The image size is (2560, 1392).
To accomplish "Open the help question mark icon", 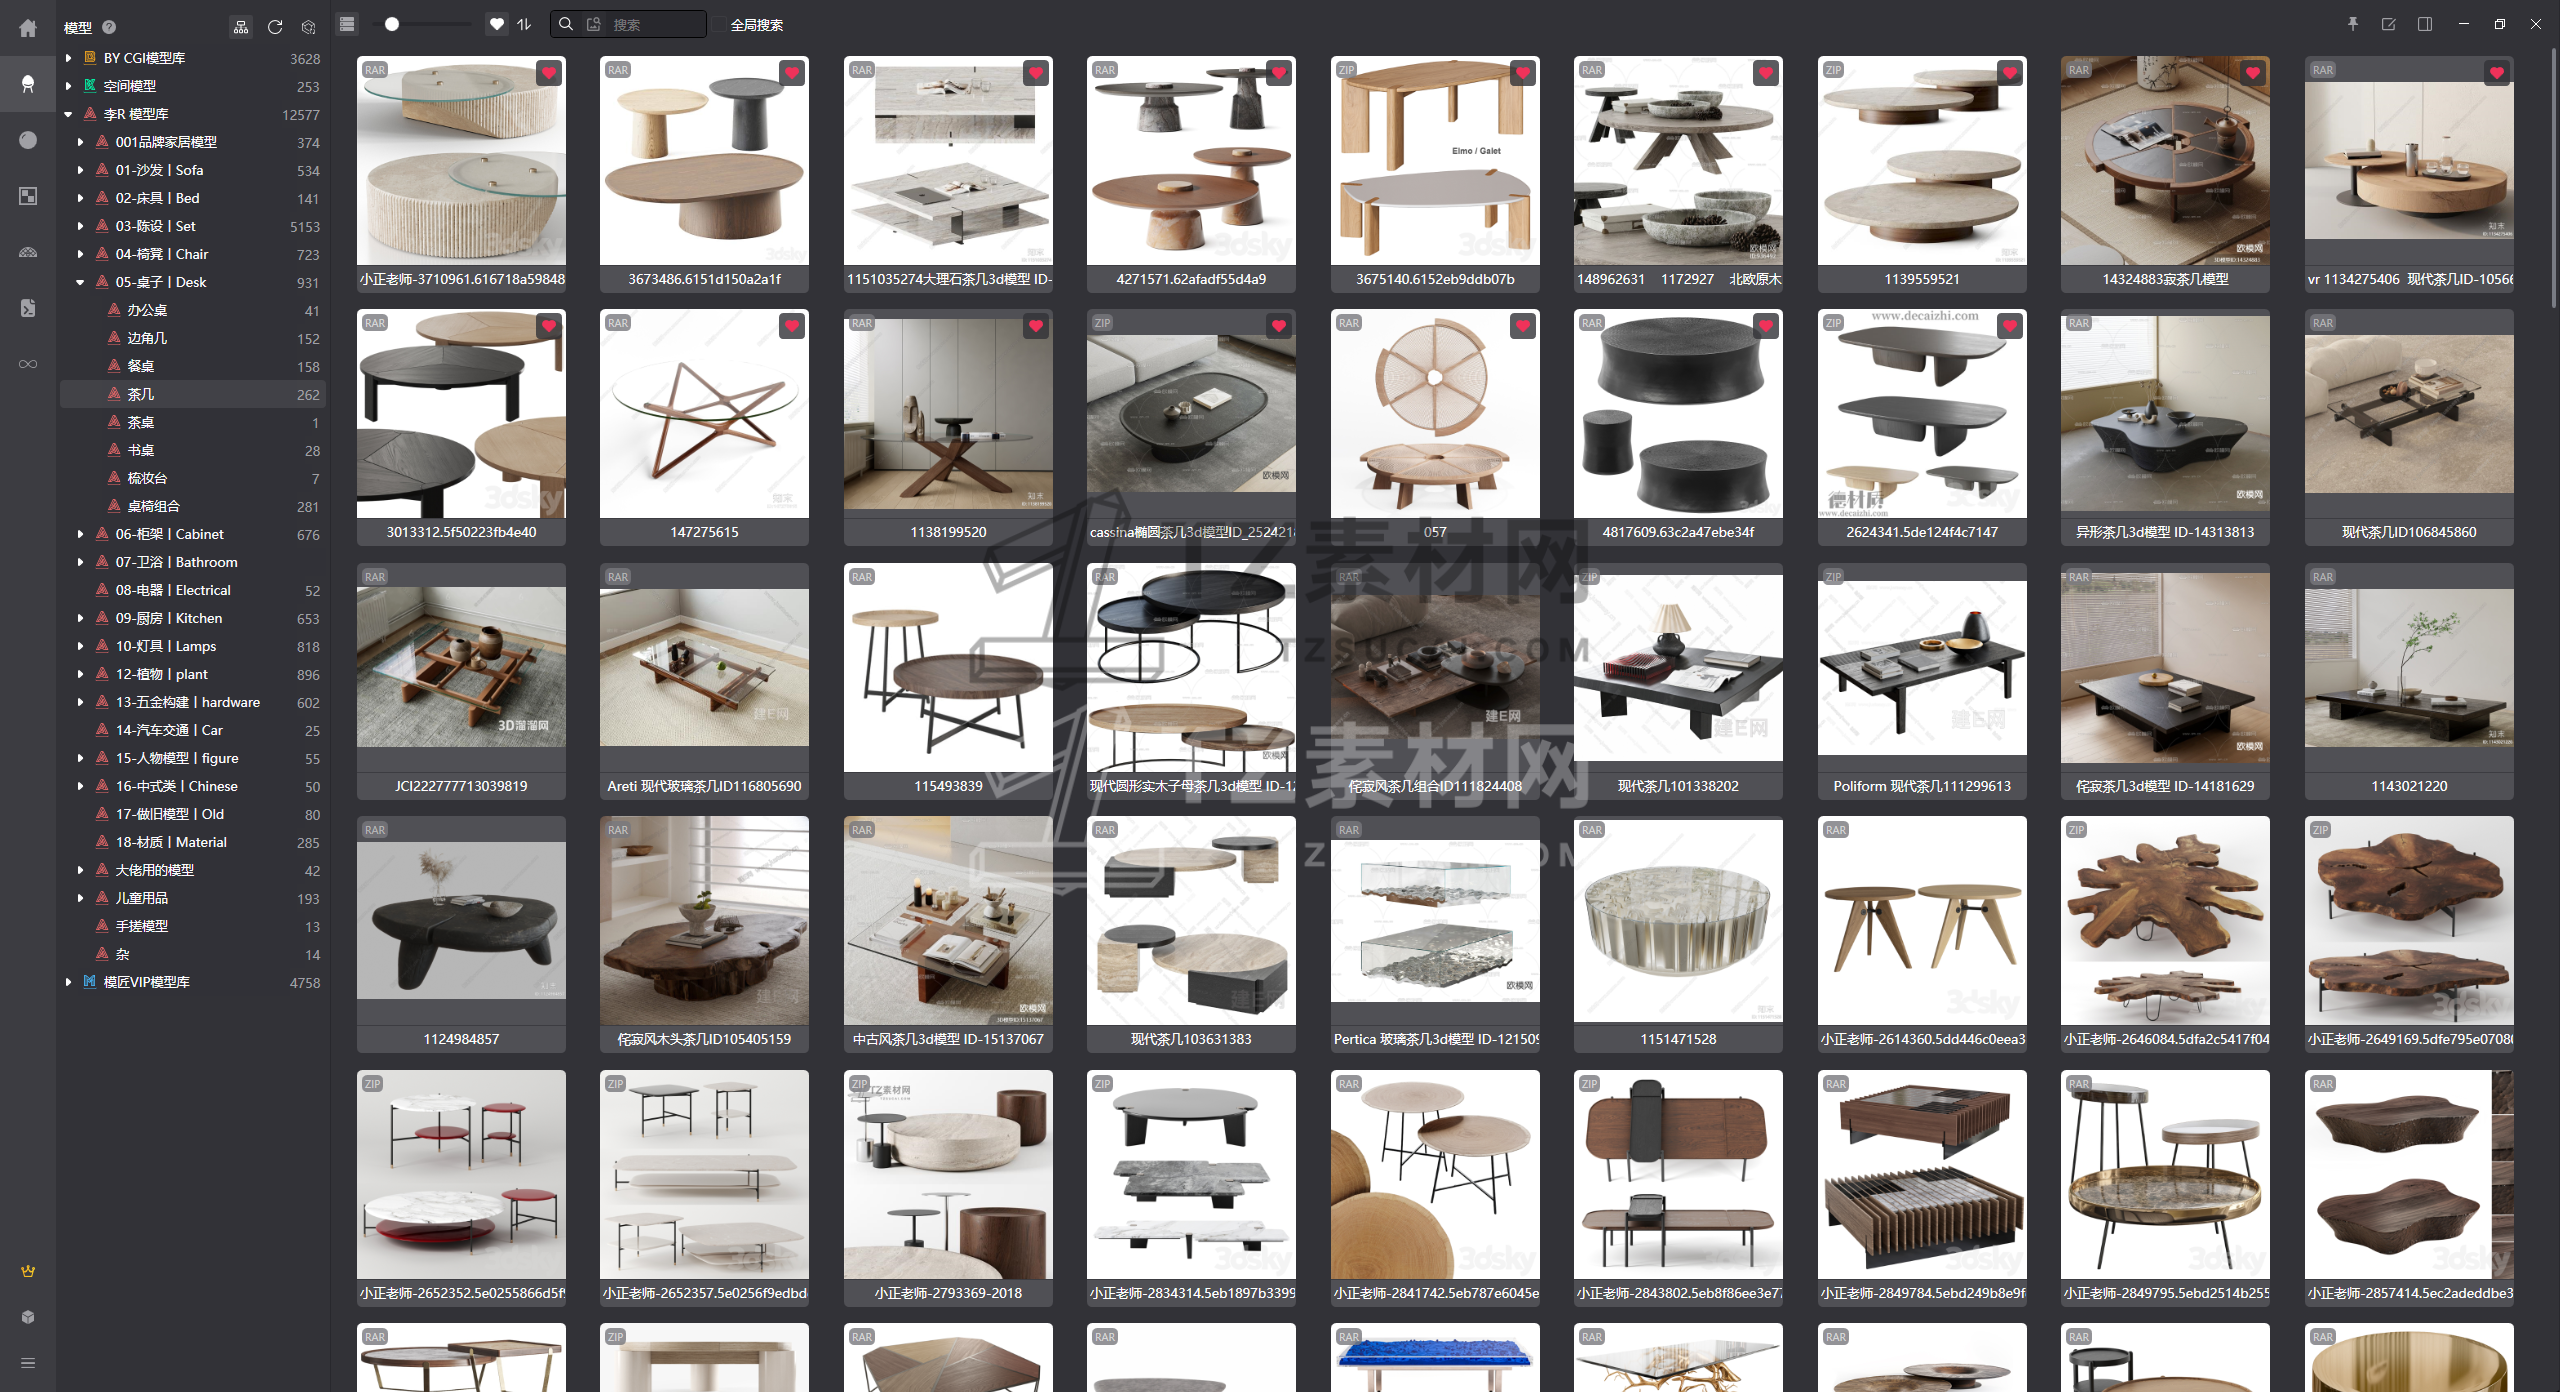I will (x=109, y=27).
